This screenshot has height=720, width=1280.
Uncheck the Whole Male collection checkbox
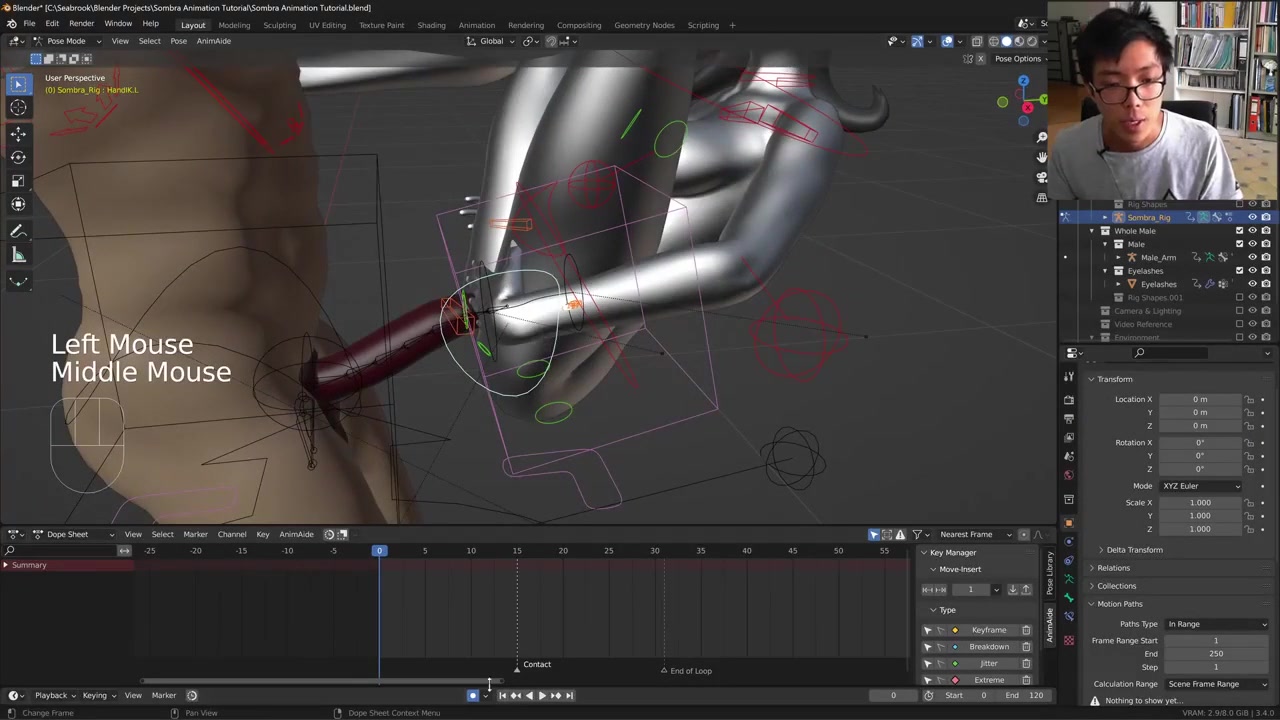click(x=1239, y=231)
